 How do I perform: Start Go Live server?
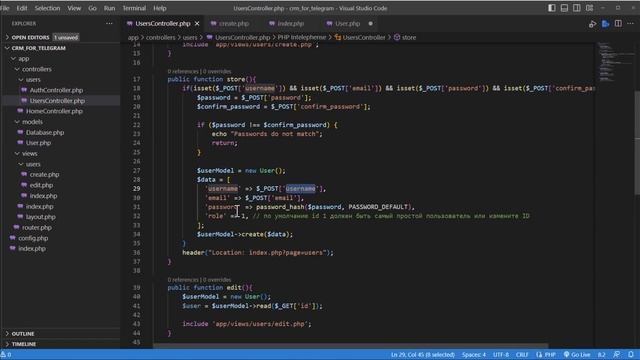(577, 355)
